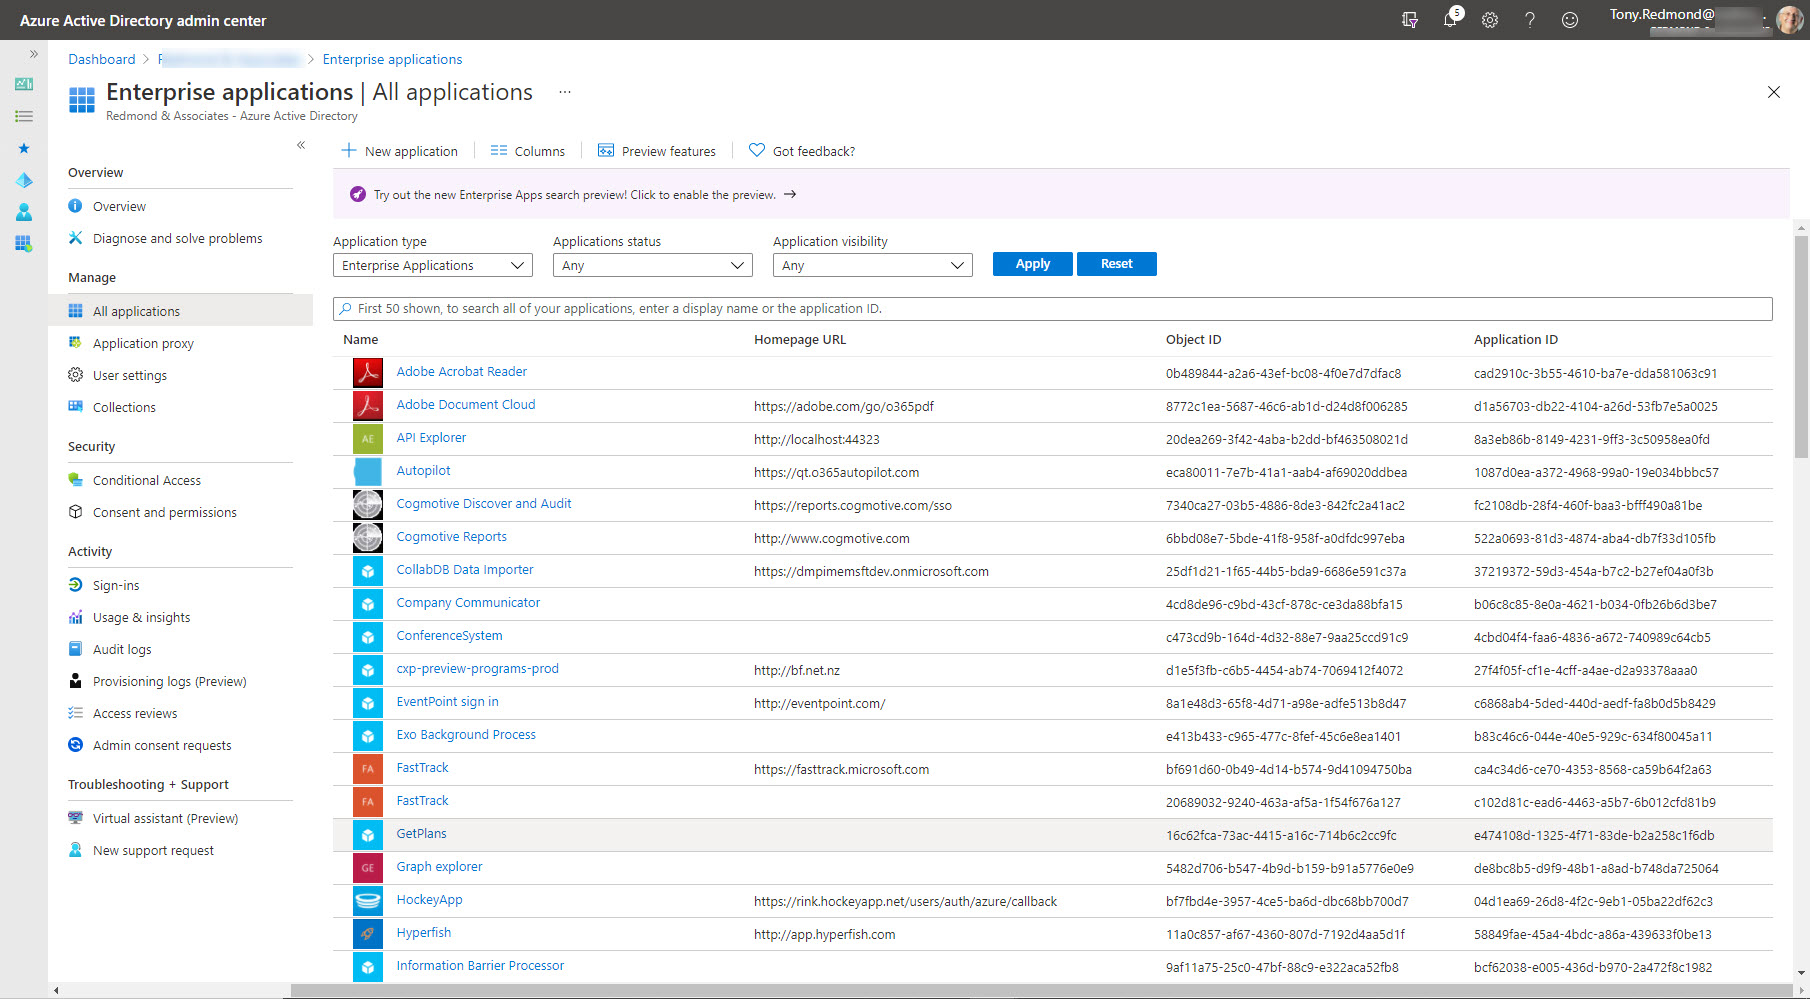Screen dimensions: 1810x999
Task: Open New support request
Action: 153,850
